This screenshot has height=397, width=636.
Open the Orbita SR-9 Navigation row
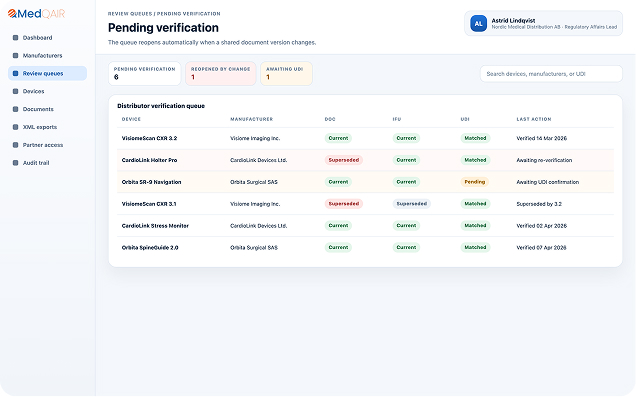click(365, 182)
